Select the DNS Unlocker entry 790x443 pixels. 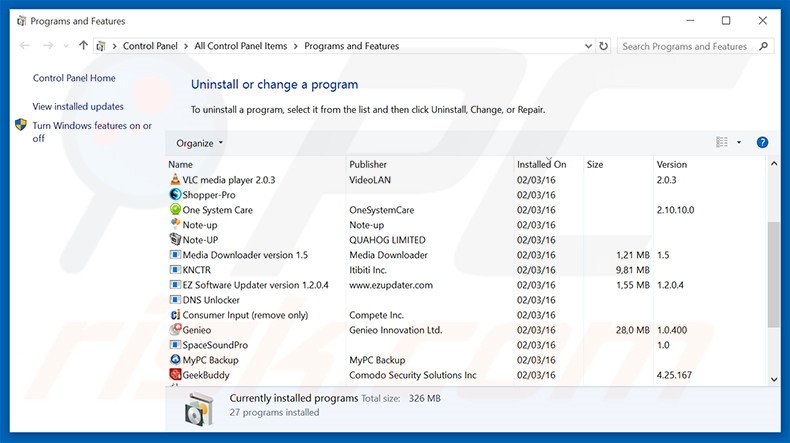tap(211, 300)
